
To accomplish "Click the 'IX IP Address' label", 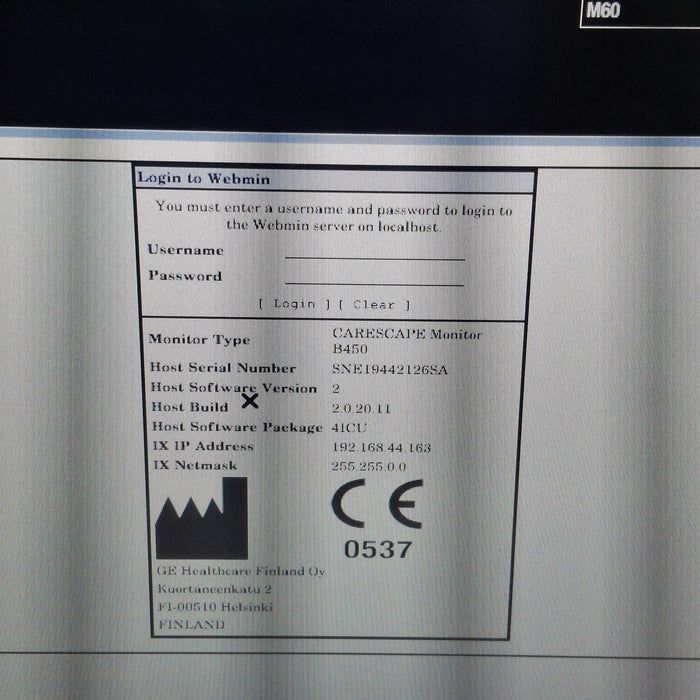I will 203,446.
